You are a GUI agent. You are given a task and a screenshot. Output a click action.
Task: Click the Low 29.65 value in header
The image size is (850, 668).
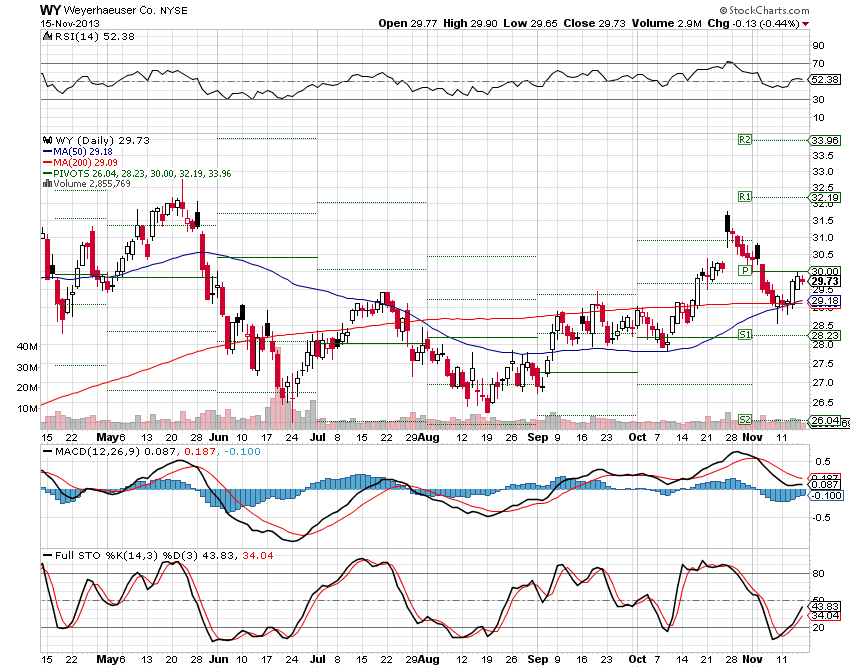[x=530, y=23]
